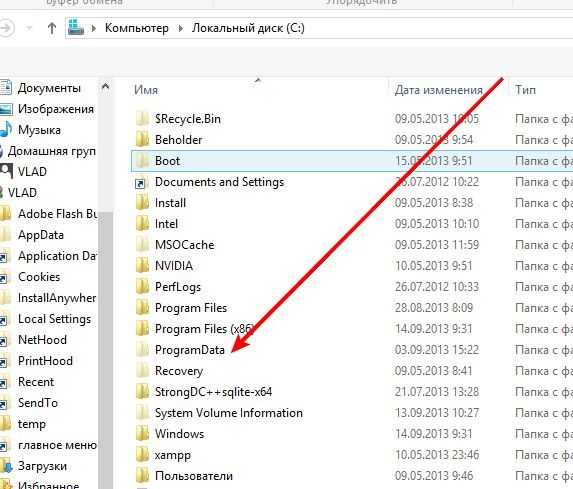Click the Up one level arrow
This screenshot has width=573, height=489.
tap(52, 28)
